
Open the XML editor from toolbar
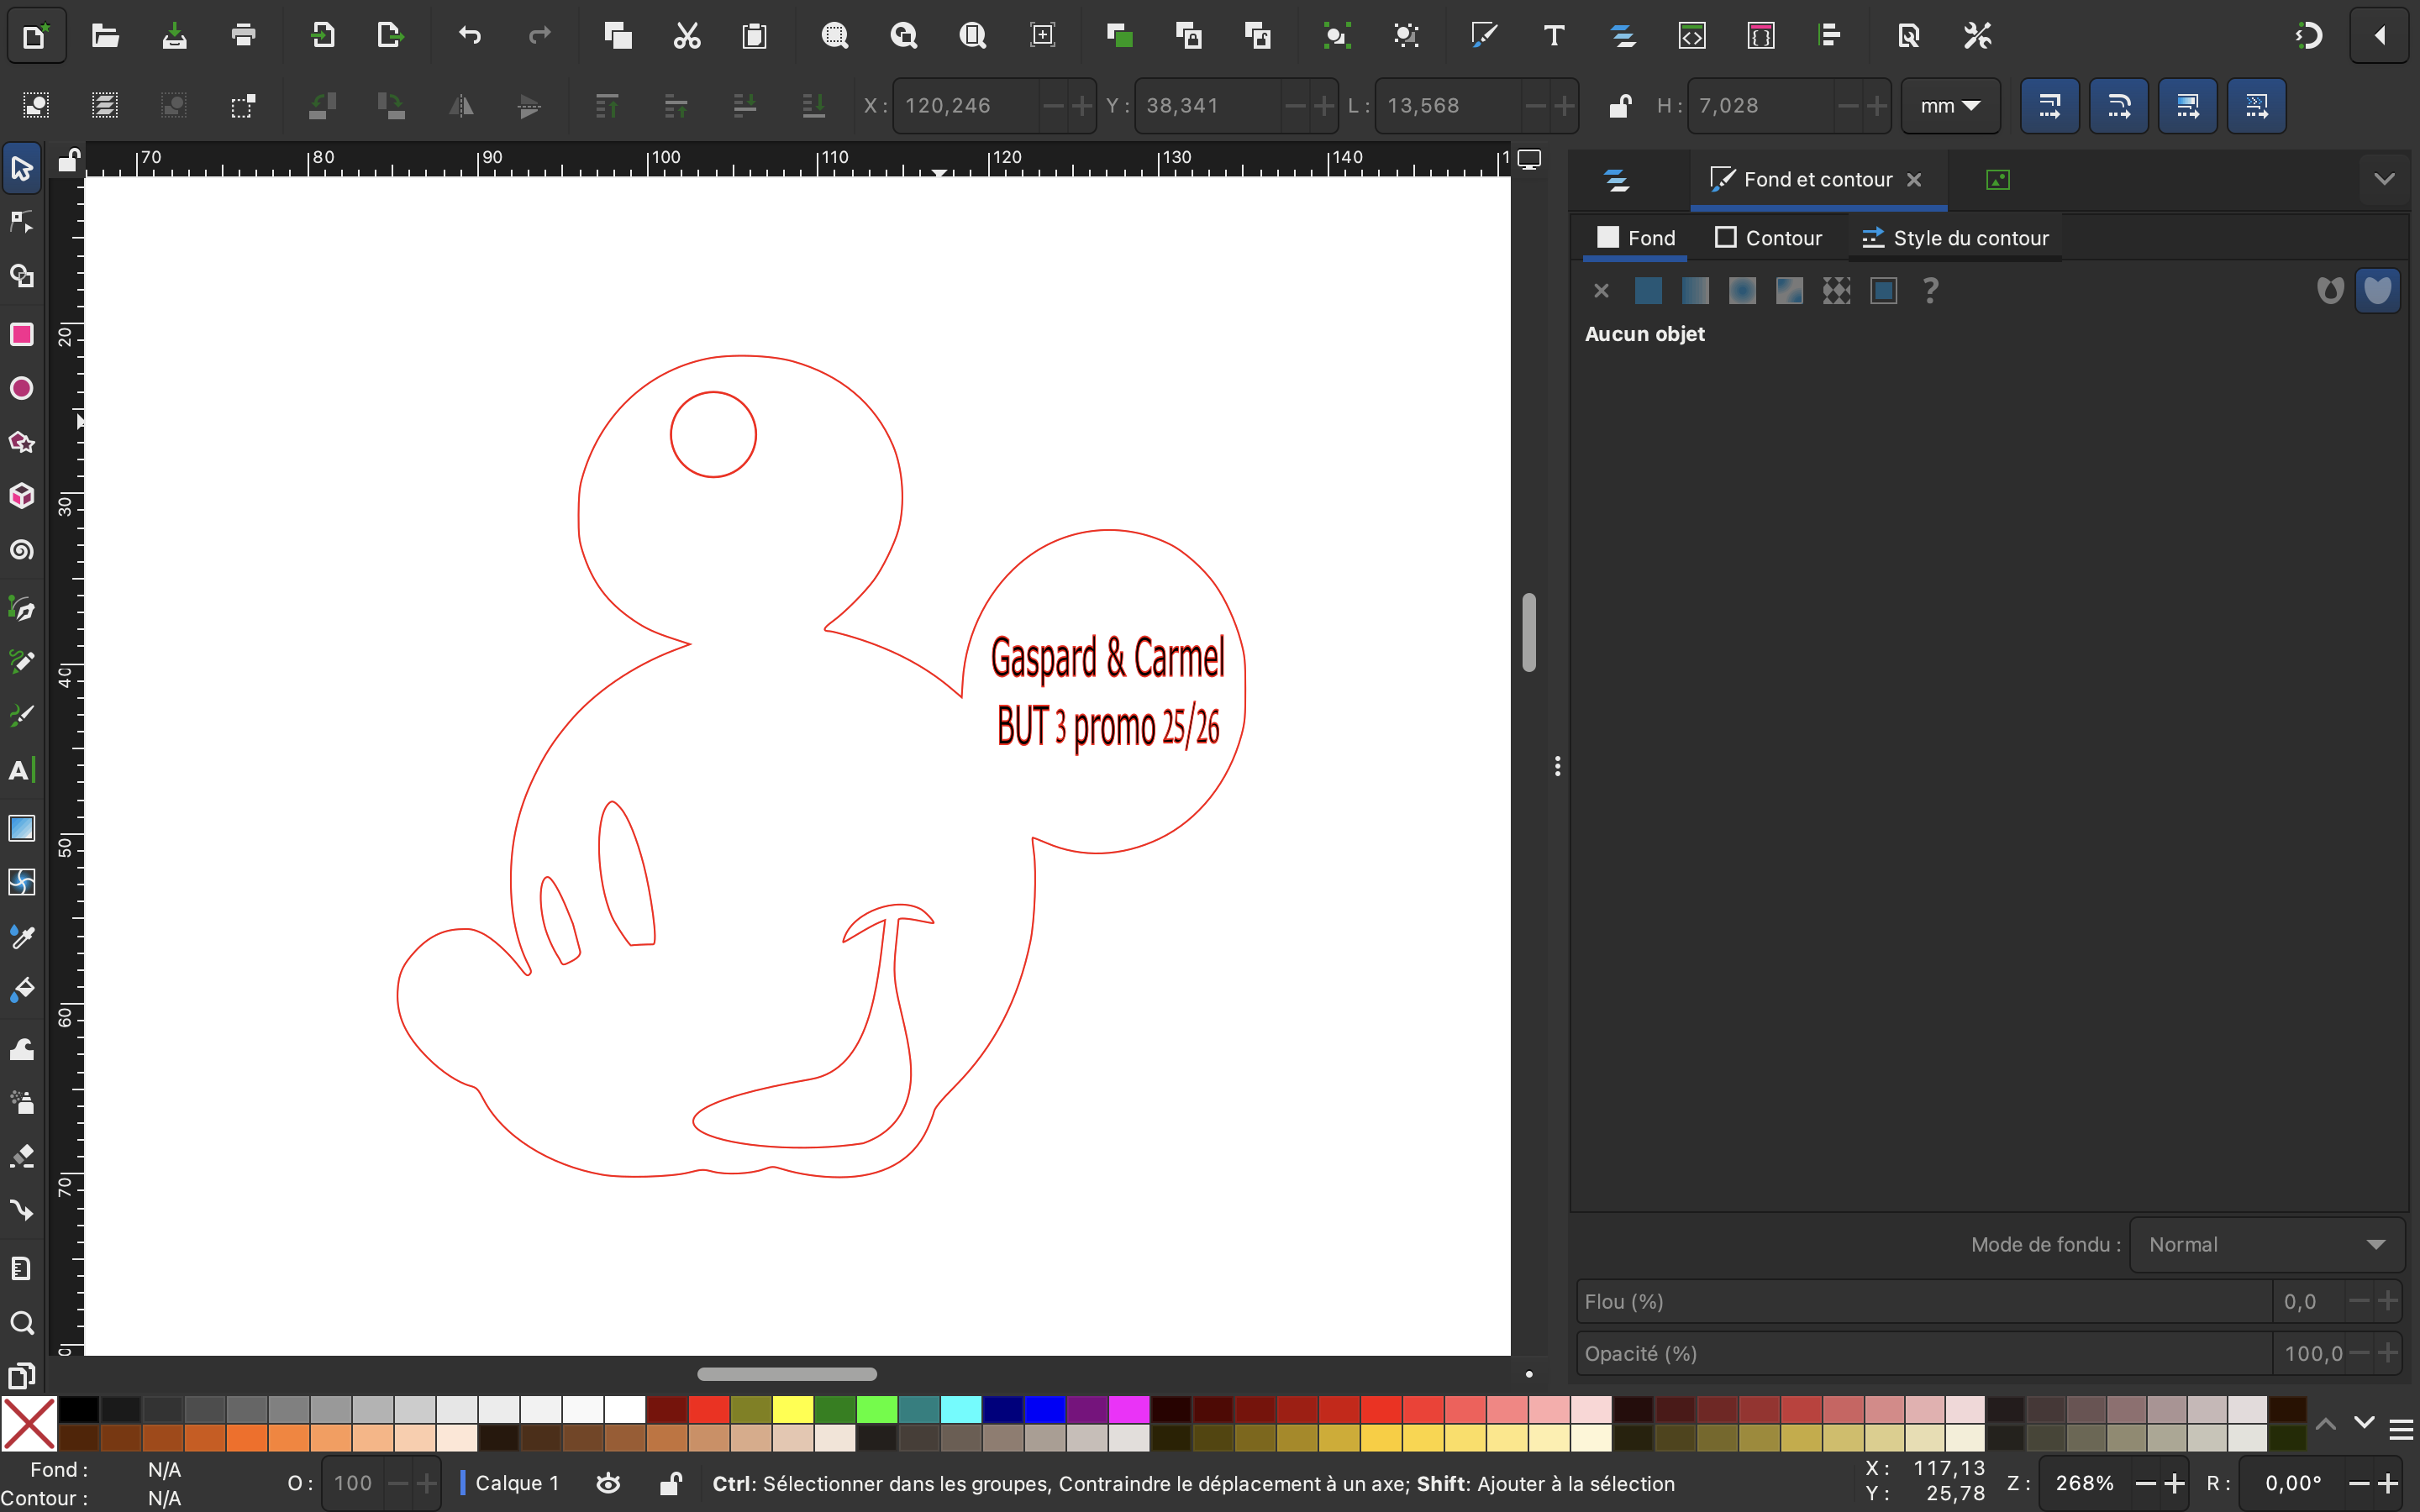click(1691, 36)
